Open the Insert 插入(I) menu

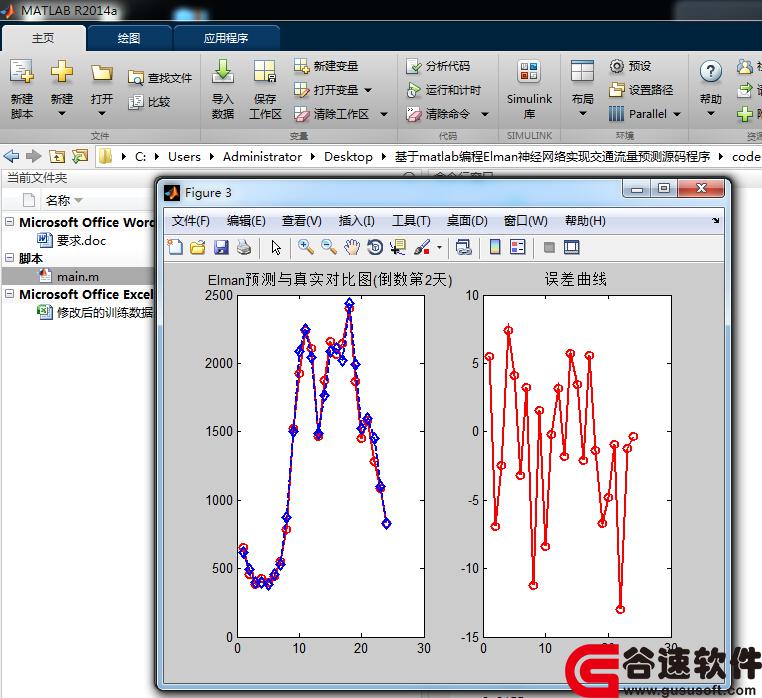(357, 221)
